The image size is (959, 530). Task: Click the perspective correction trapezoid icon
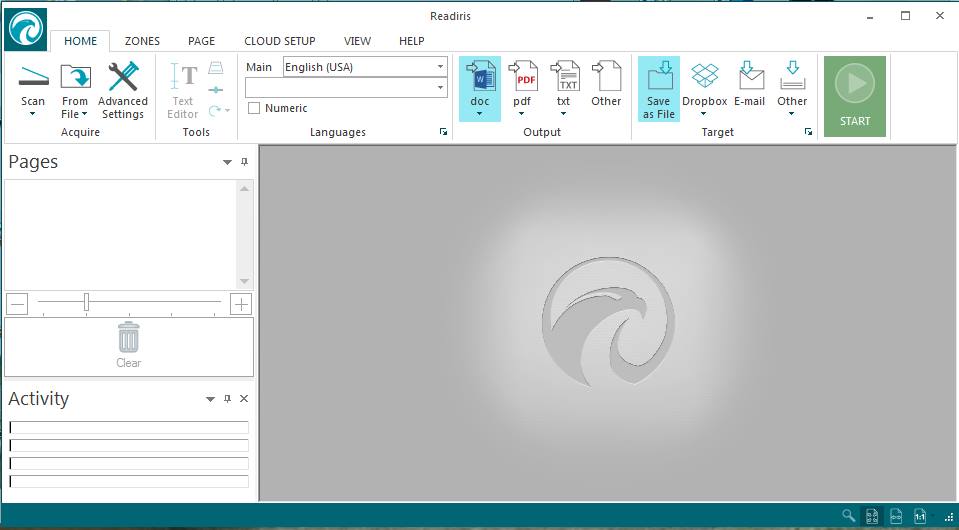[x=216, y=67]
